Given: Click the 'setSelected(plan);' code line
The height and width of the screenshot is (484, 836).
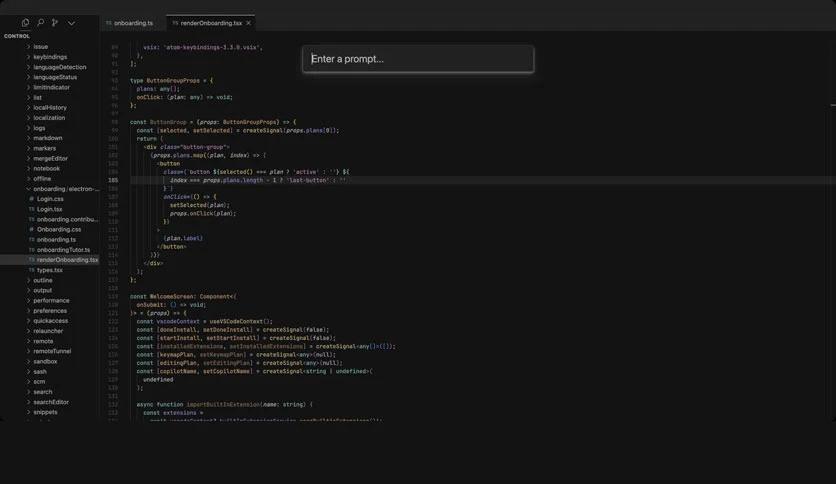Looking at the screenshot, I should [x=200, y=205].
